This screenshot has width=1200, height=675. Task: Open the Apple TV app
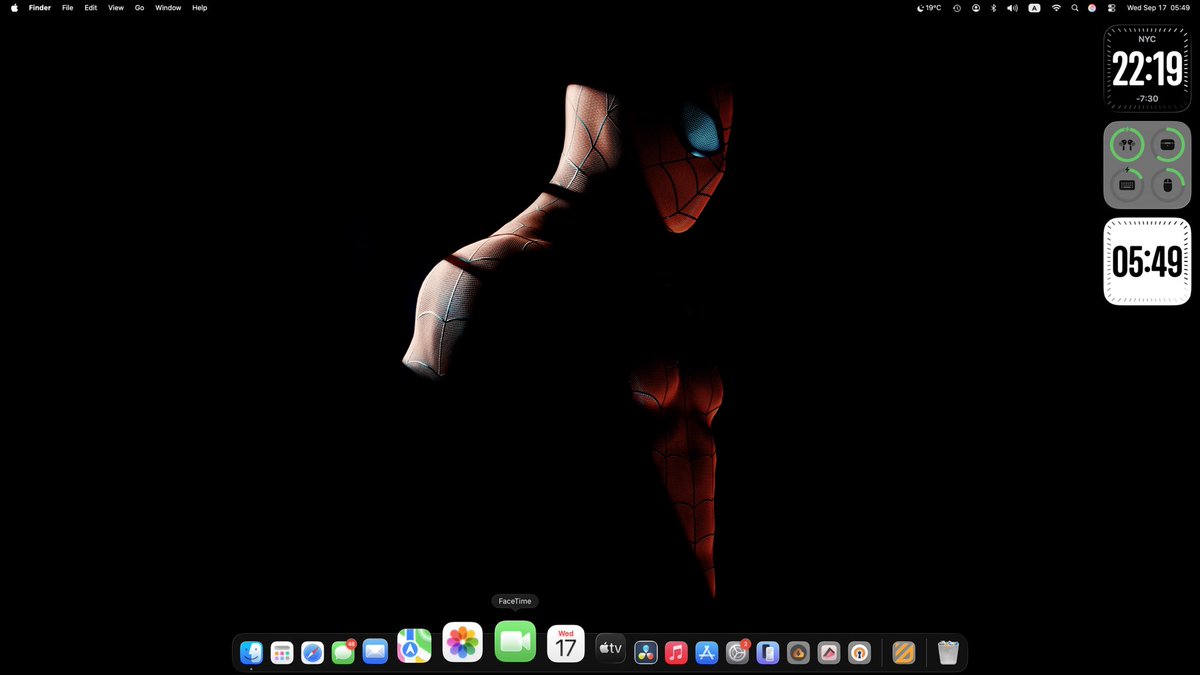tap(610, 649)
